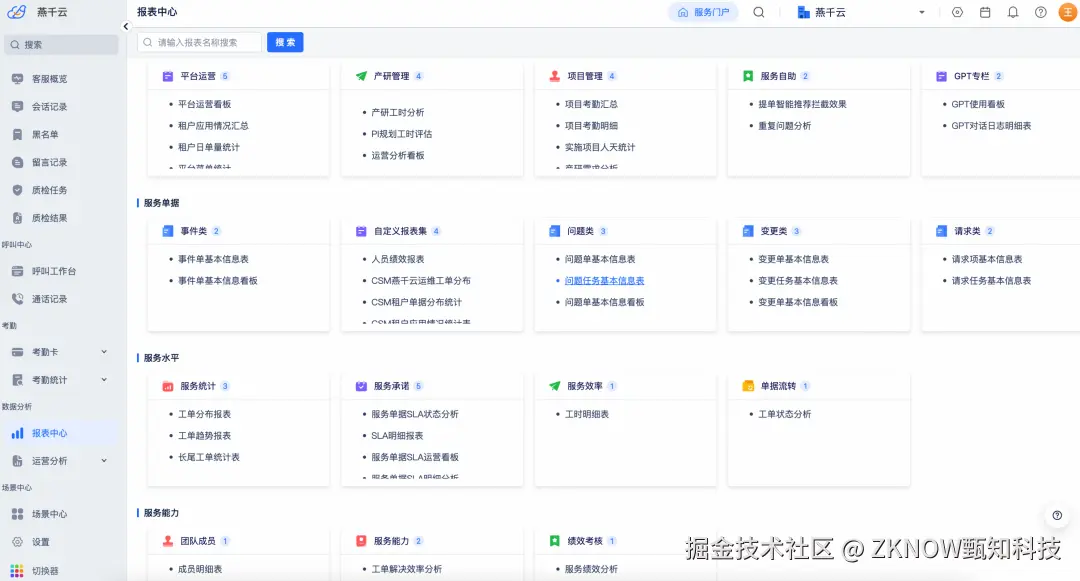Image resolution: width=1080 pixels, height=581 pixels.
Task: Click the 团队成员 person icon
Action: pos(167,541)
